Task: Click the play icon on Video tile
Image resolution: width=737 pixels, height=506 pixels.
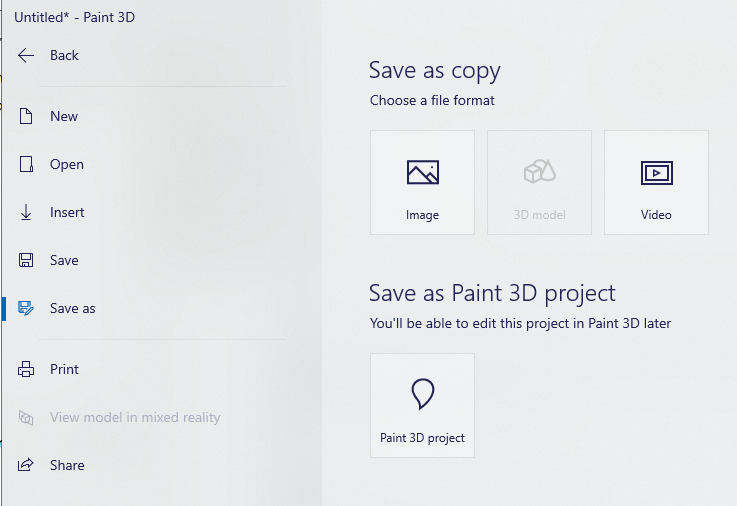Action: coord(657,173)
